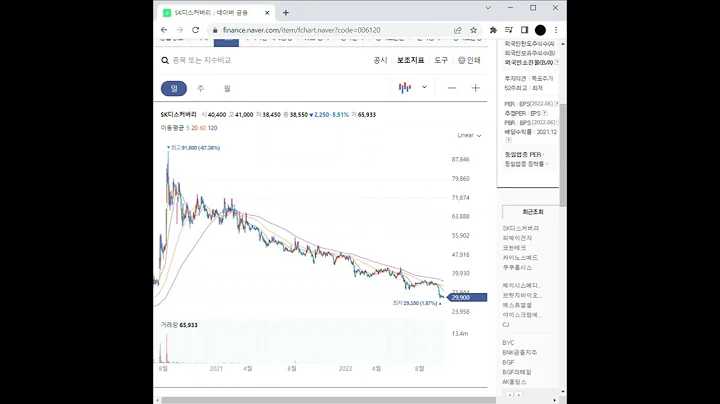Open the candlestick chart type selector
This screenshot has height=404, width=720.
tap(405, 87)
